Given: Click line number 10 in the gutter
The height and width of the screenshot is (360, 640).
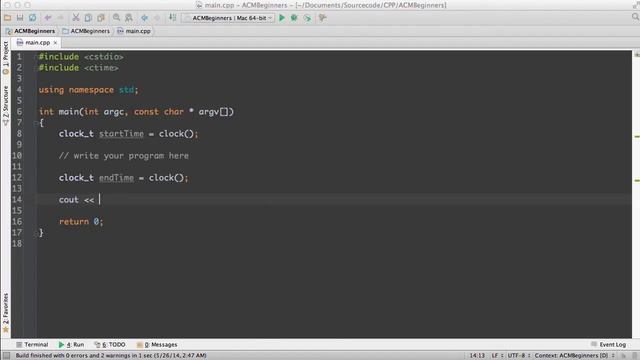Looking at the screenshot, I should pos(17,156).
